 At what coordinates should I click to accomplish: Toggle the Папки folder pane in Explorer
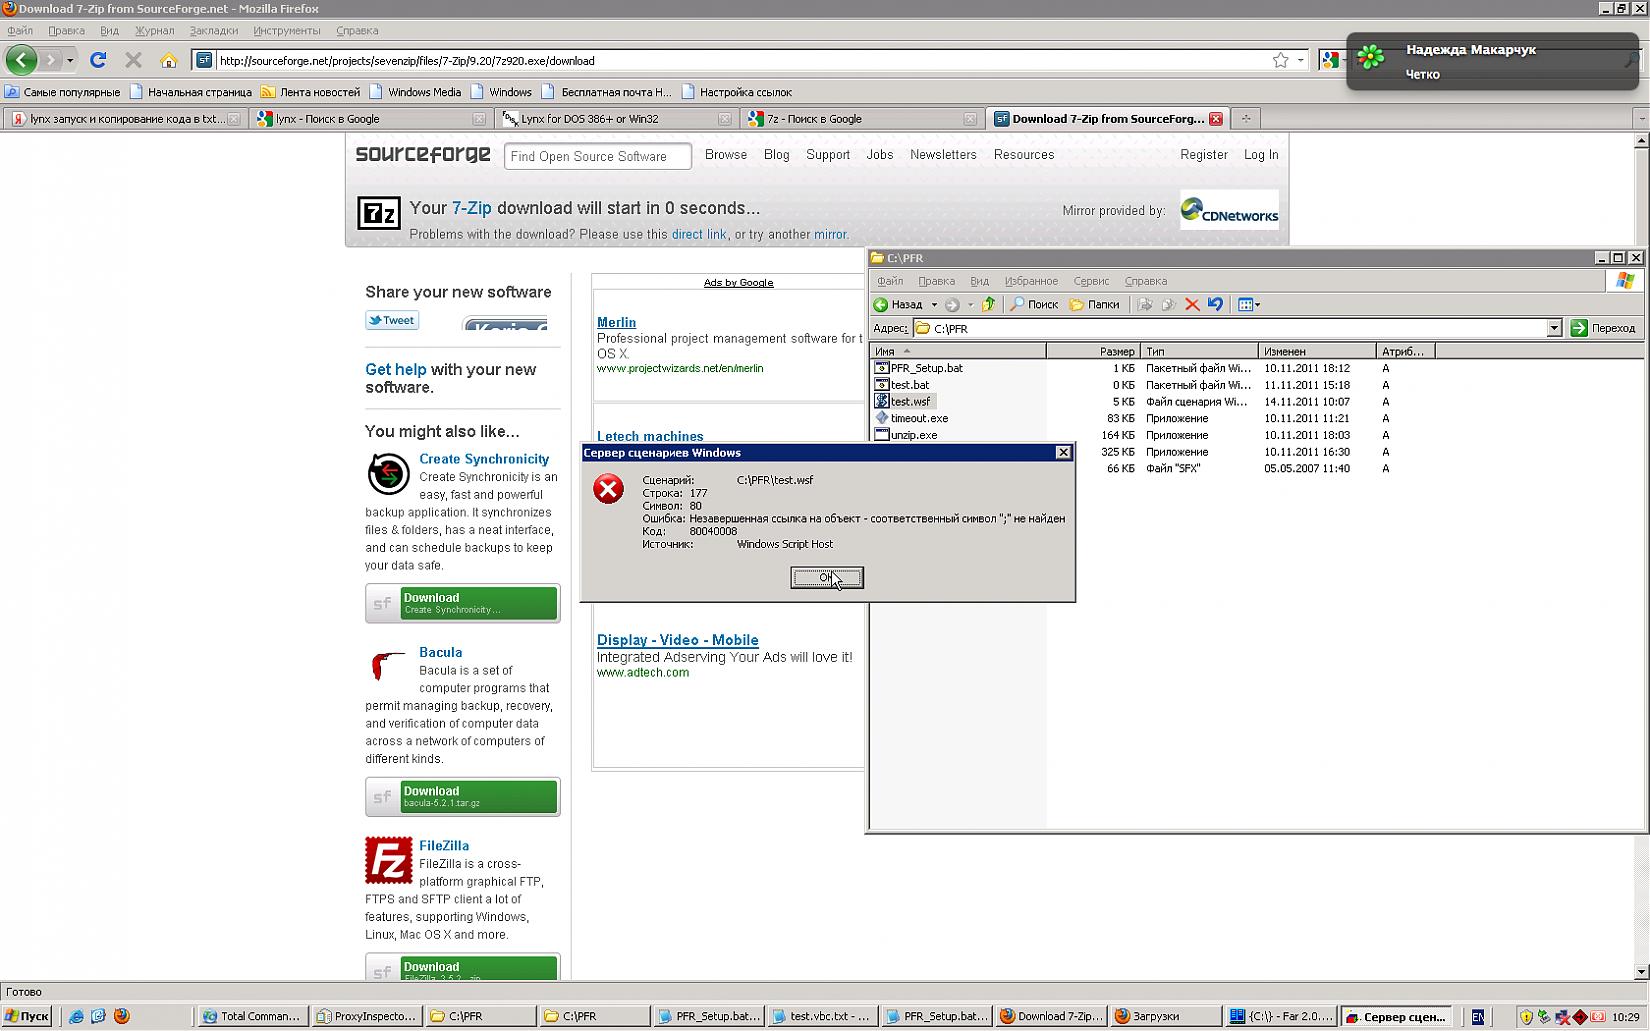click(x=1094, y=304)
